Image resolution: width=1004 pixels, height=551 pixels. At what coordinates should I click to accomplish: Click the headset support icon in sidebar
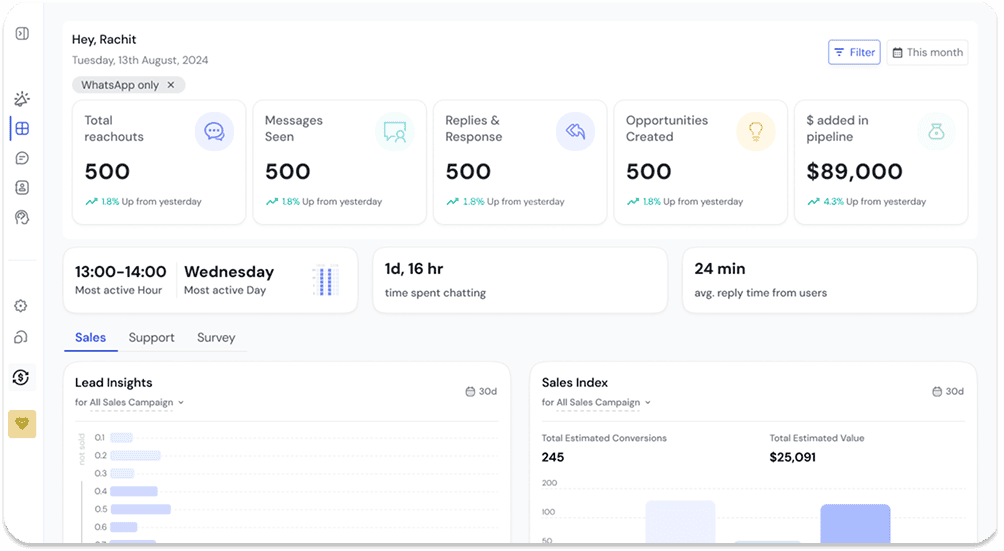[x=22, y=217]
